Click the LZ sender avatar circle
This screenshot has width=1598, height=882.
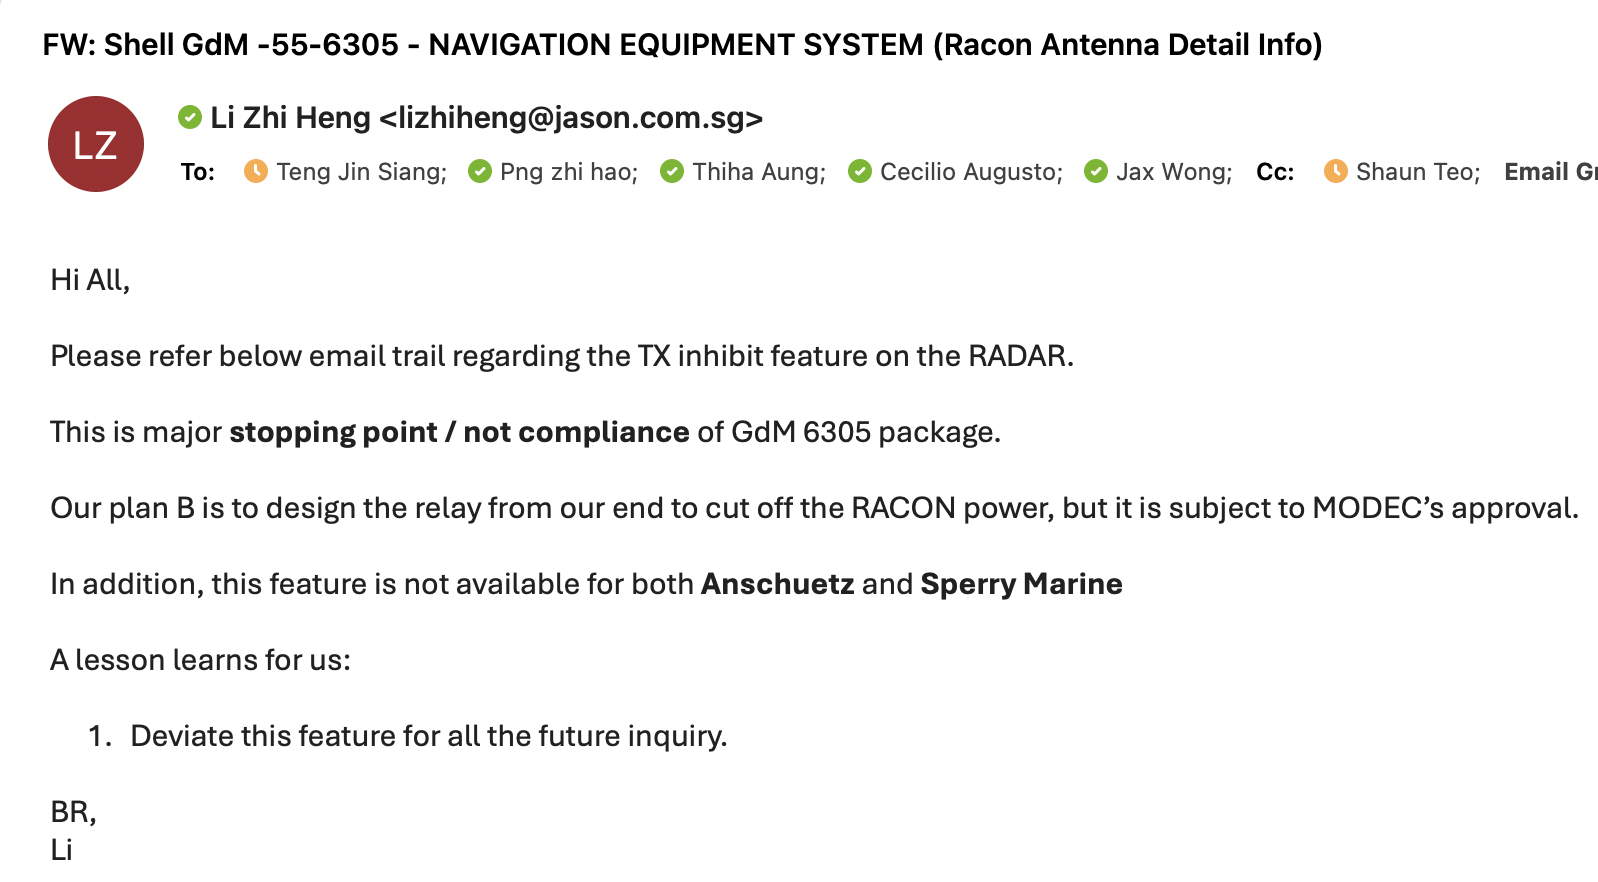click(96, 144)
